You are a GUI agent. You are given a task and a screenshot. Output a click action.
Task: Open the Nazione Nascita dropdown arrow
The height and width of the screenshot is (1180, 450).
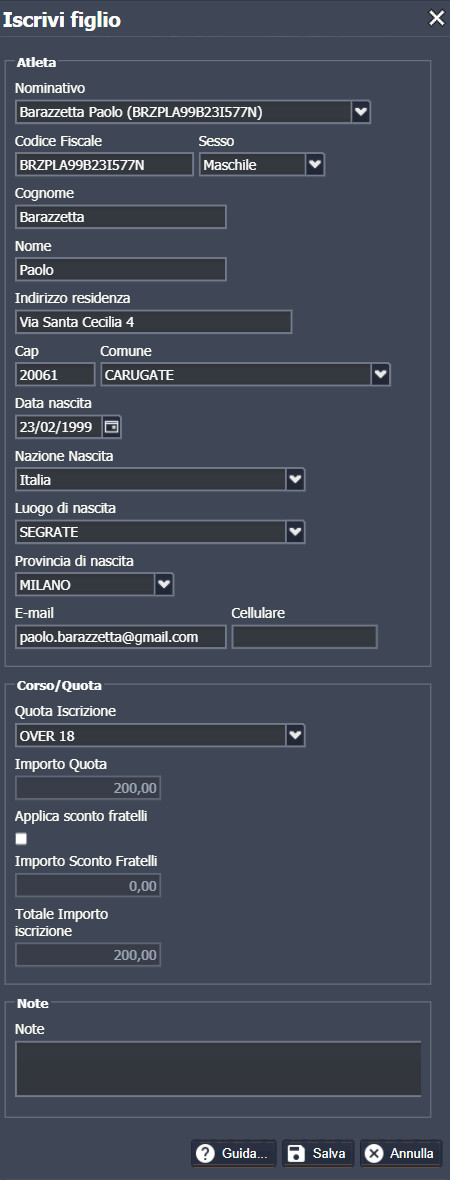pyautogui.click(x=296, y=479)
